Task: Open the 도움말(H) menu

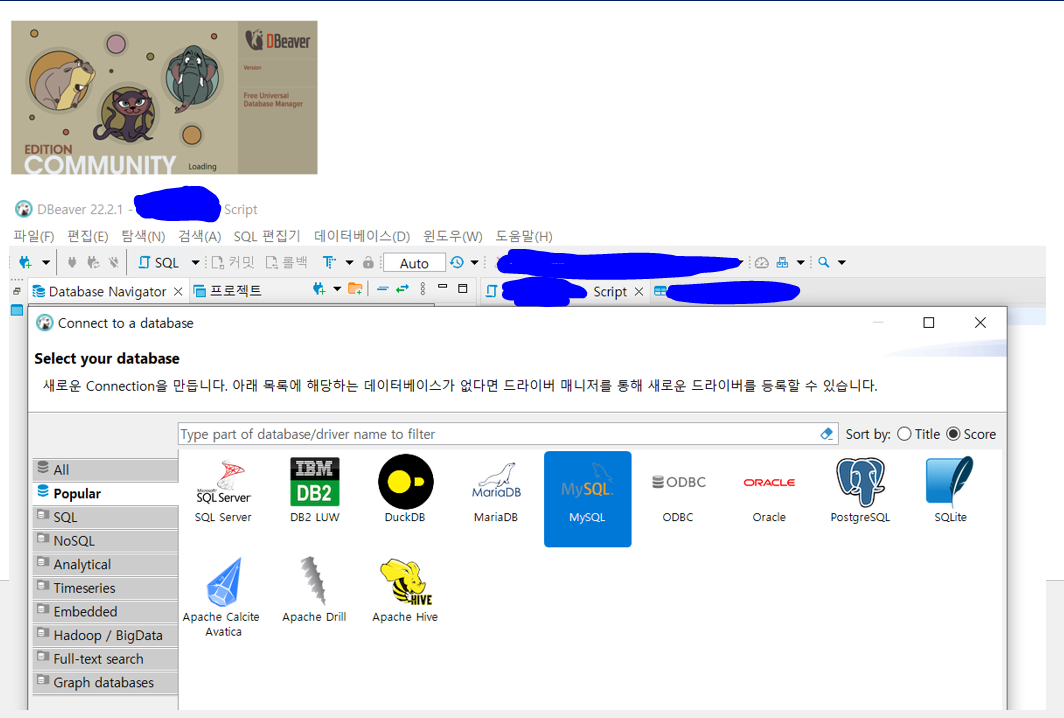Action: 524,236
